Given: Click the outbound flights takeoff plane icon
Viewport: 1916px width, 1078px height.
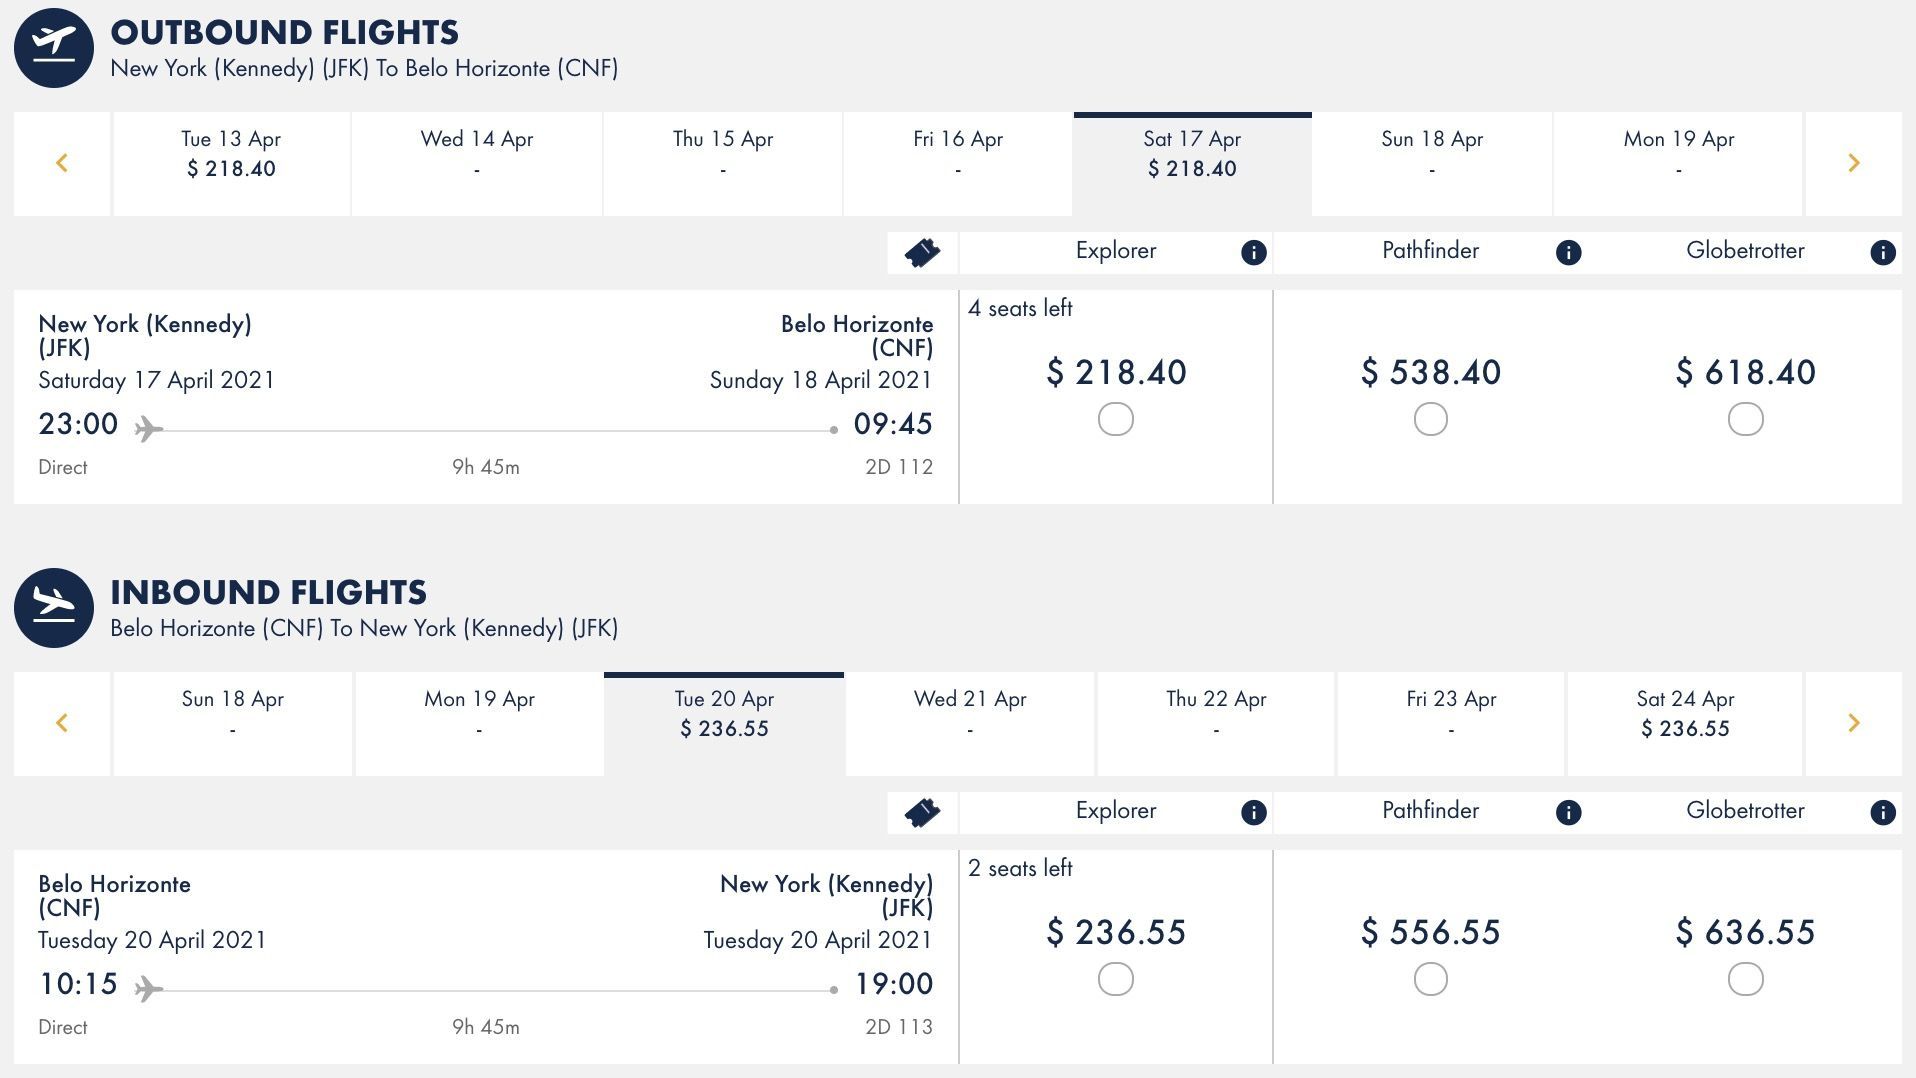Looking at the screenshot, I should (54, 48).
